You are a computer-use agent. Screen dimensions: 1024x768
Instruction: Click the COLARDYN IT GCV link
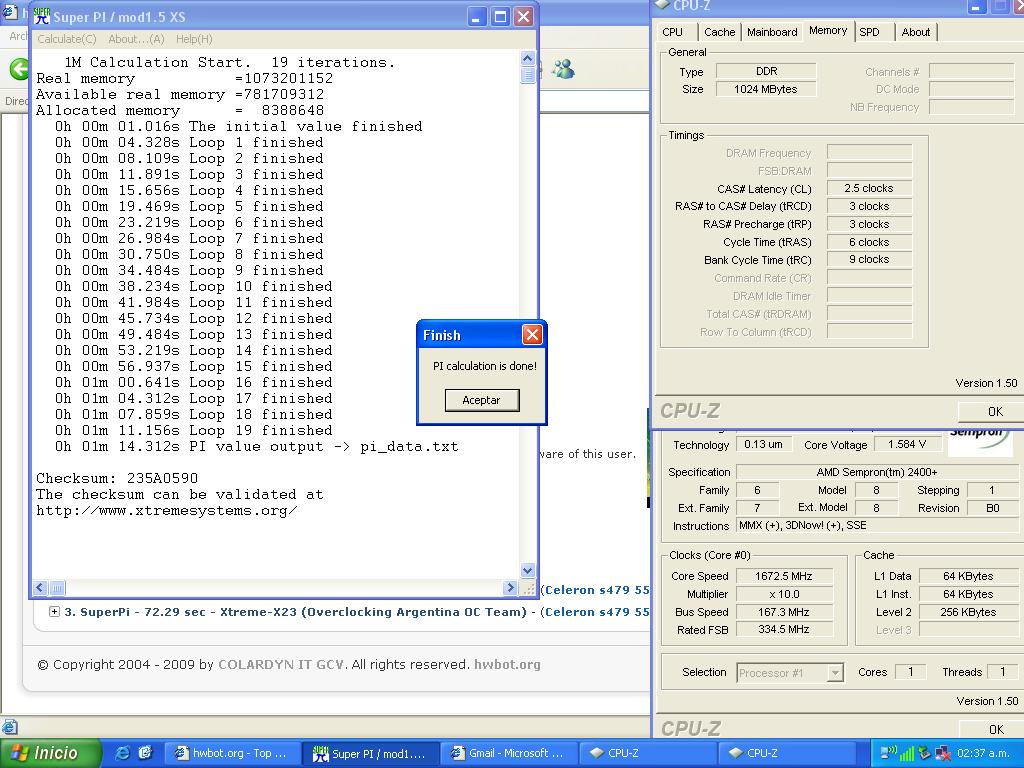click(x=281, y=665)
